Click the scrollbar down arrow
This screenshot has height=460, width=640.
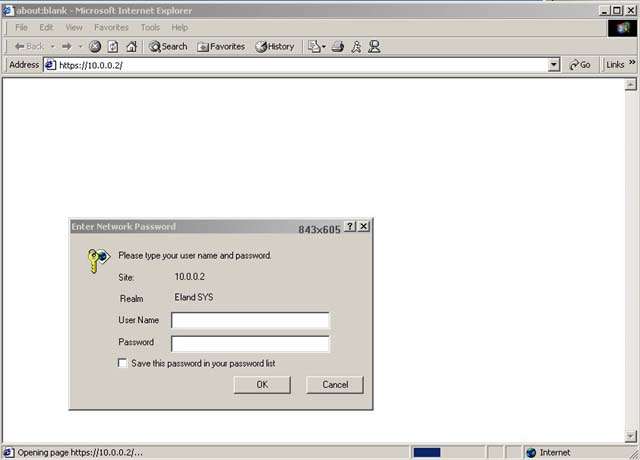point(631,436)
